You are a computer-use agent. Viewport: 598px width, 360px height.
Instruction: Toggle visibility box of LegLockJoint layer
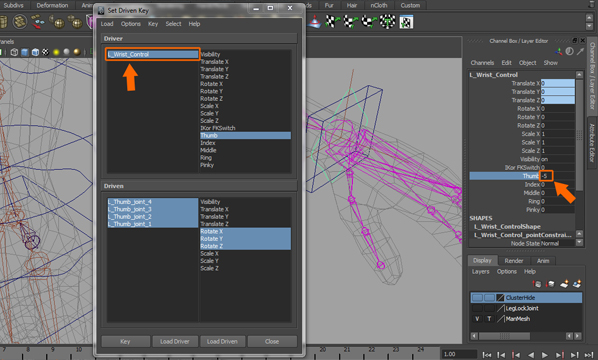pyautogui.click(x=477, y=308)
